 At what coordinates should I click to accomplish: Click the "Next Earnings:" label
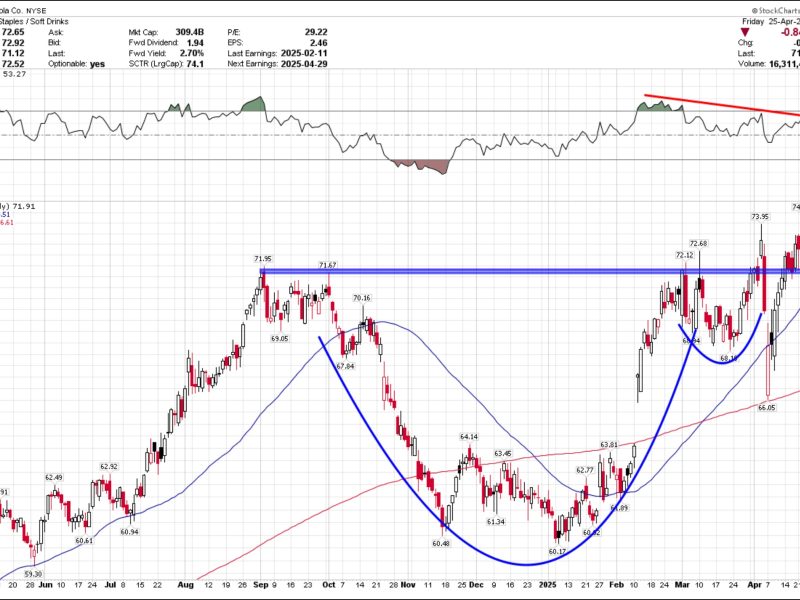pyautogui.click(x=253, y=64)
